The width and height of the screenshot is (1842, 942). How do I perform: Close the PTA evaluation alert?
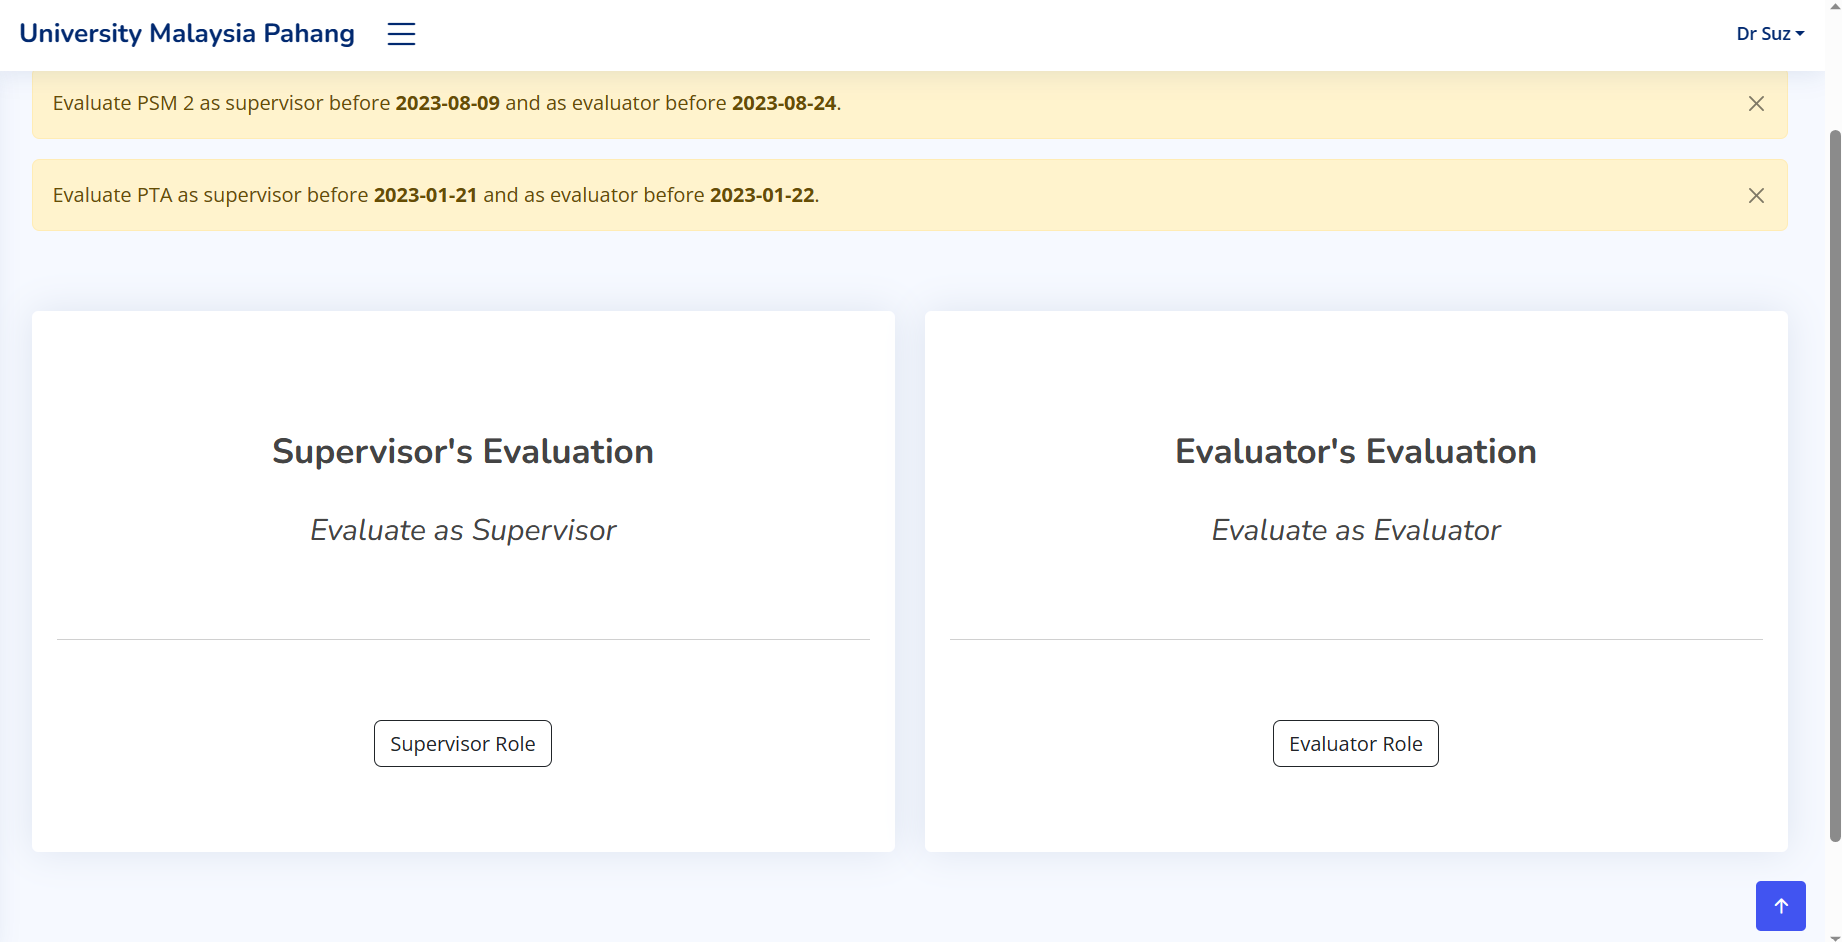point(1755,196)
